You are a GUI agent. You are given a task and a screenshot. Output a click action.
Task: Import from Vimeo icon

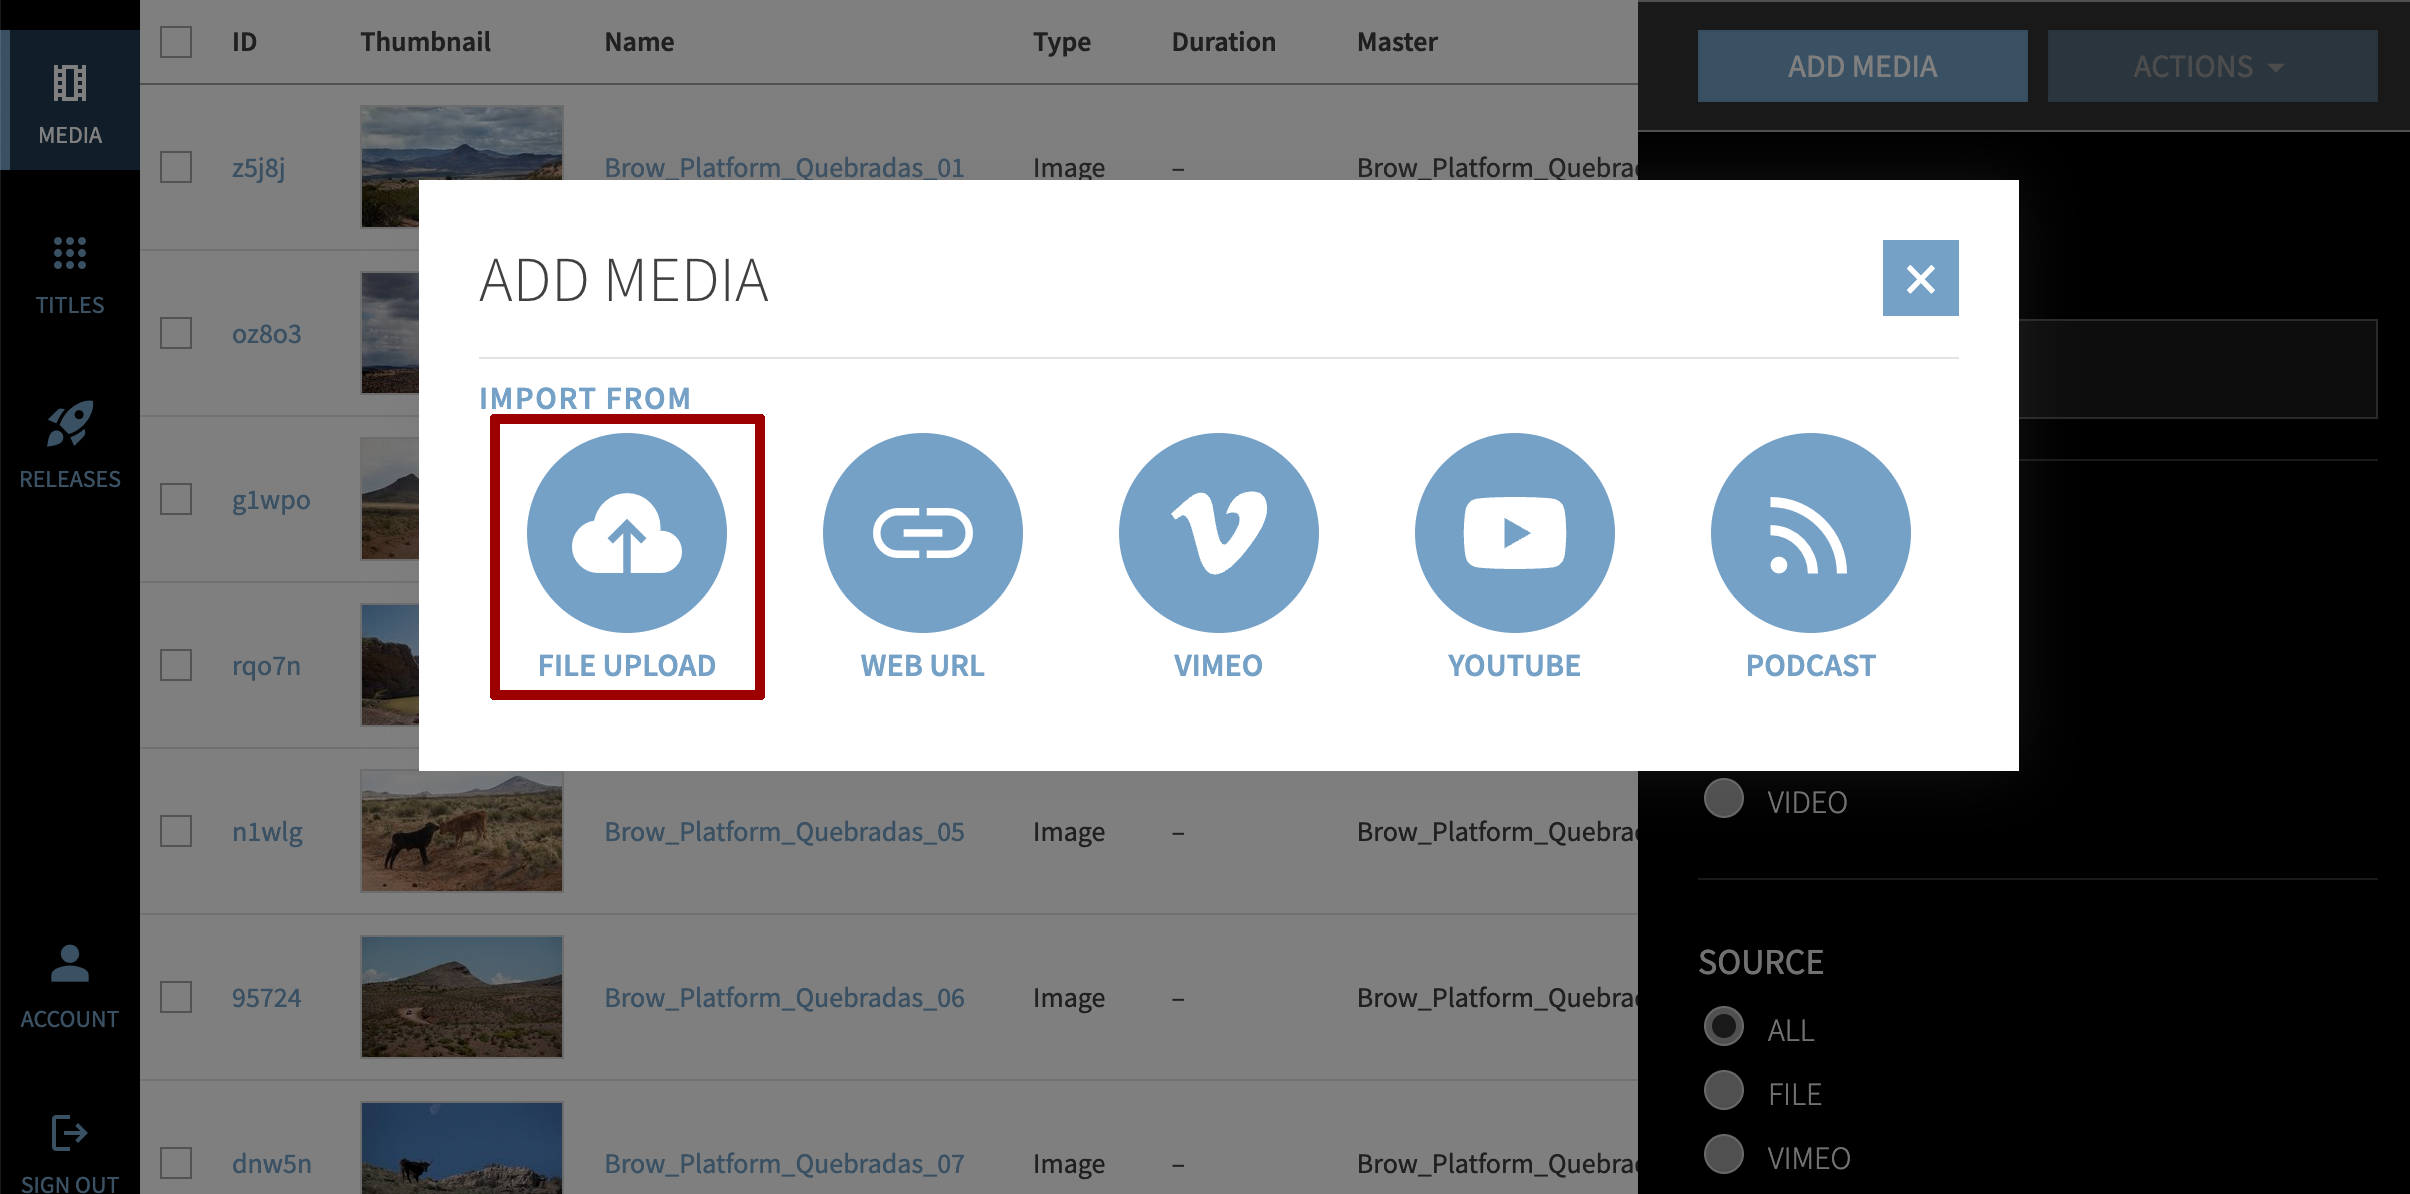click(1218, 533)
